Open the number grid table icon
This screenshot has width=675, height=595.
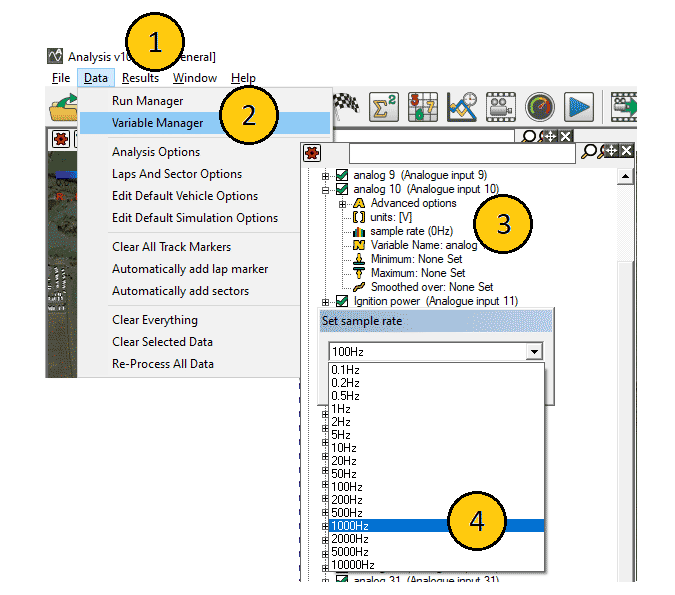[423, 106]
